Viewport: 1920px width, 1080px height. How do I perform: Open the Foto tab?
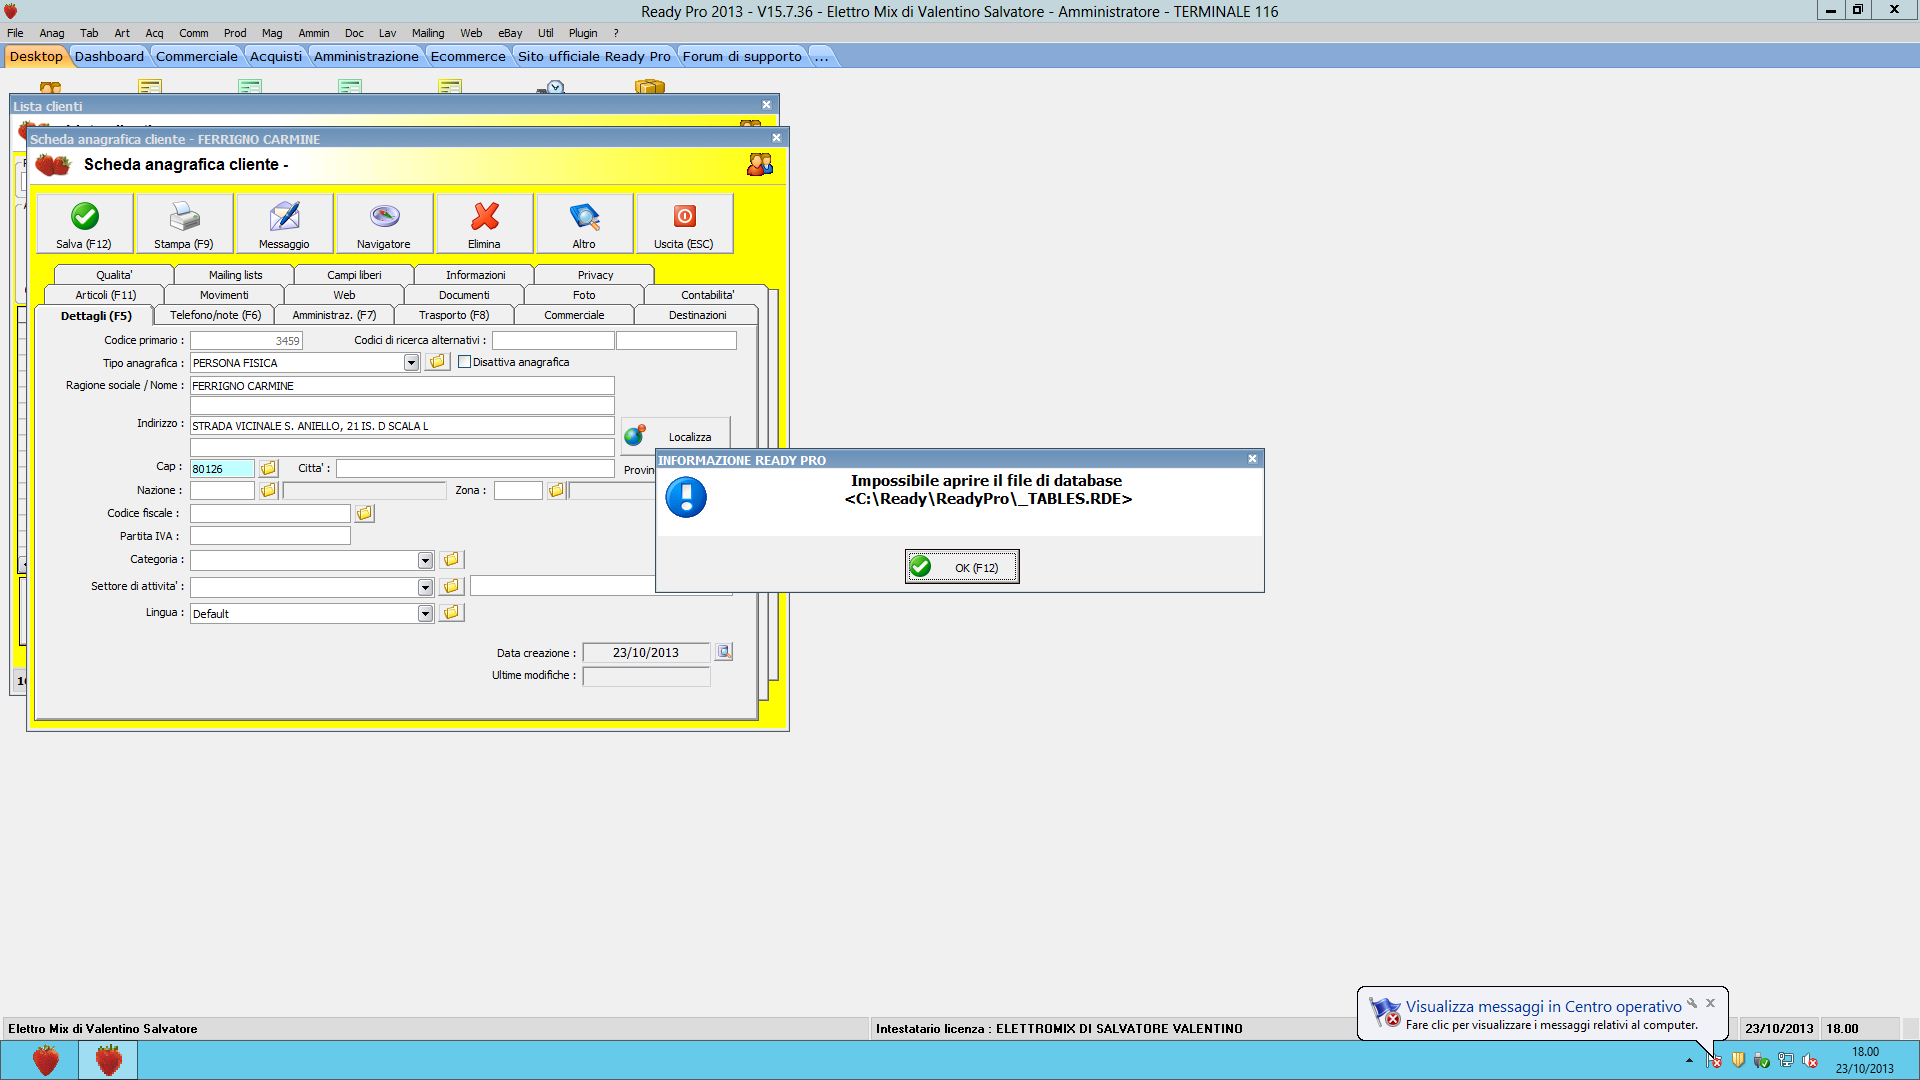[x=584, y=295]
